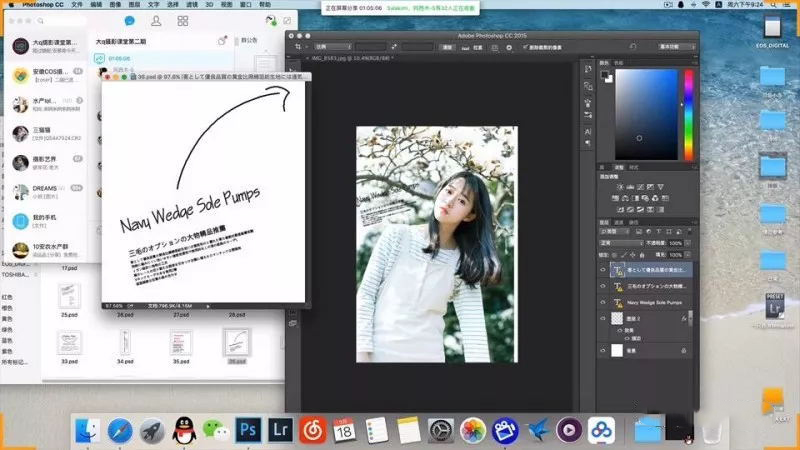The height and width of the screenshot is (450, 800).
Task: Open the QQ messages chat bubble icon
Action: pyautogui.click(x=130, y=21)
